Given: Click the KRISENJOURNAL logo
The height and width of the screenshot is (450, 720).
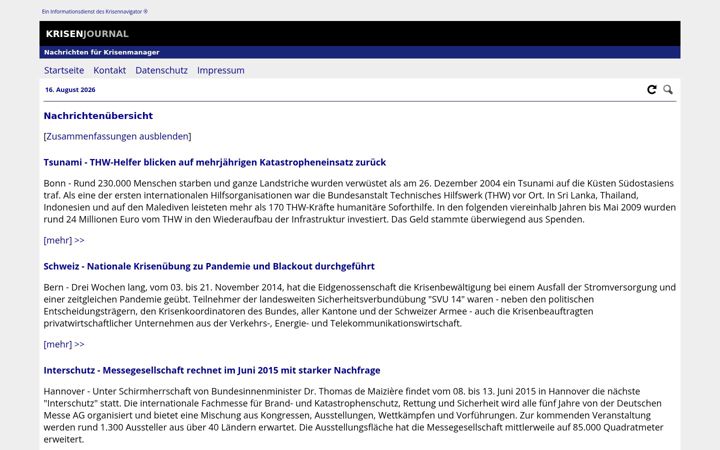Looking at the screenshot, I should (87, 34).
